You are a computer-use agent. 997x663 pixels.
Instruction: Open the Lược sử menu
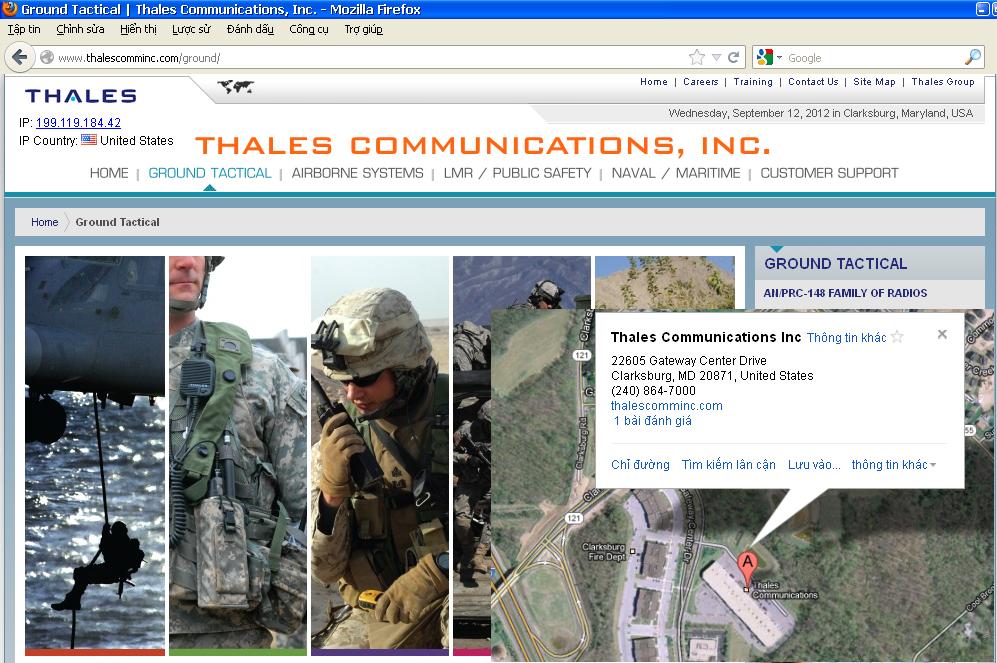point(191,29)
